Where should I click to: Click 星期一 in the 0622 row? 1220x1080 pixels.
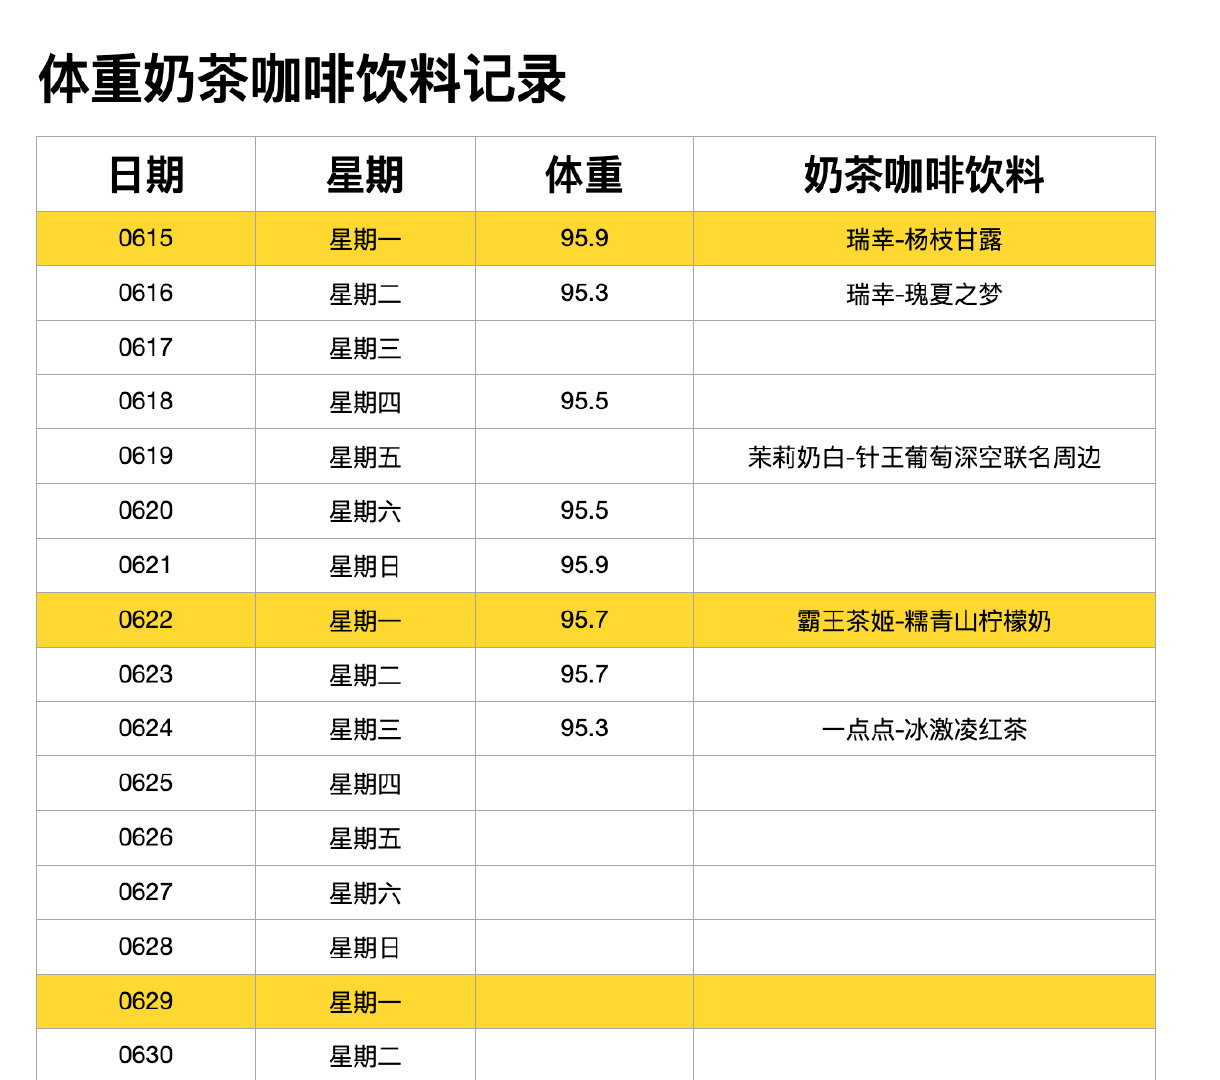365,620
